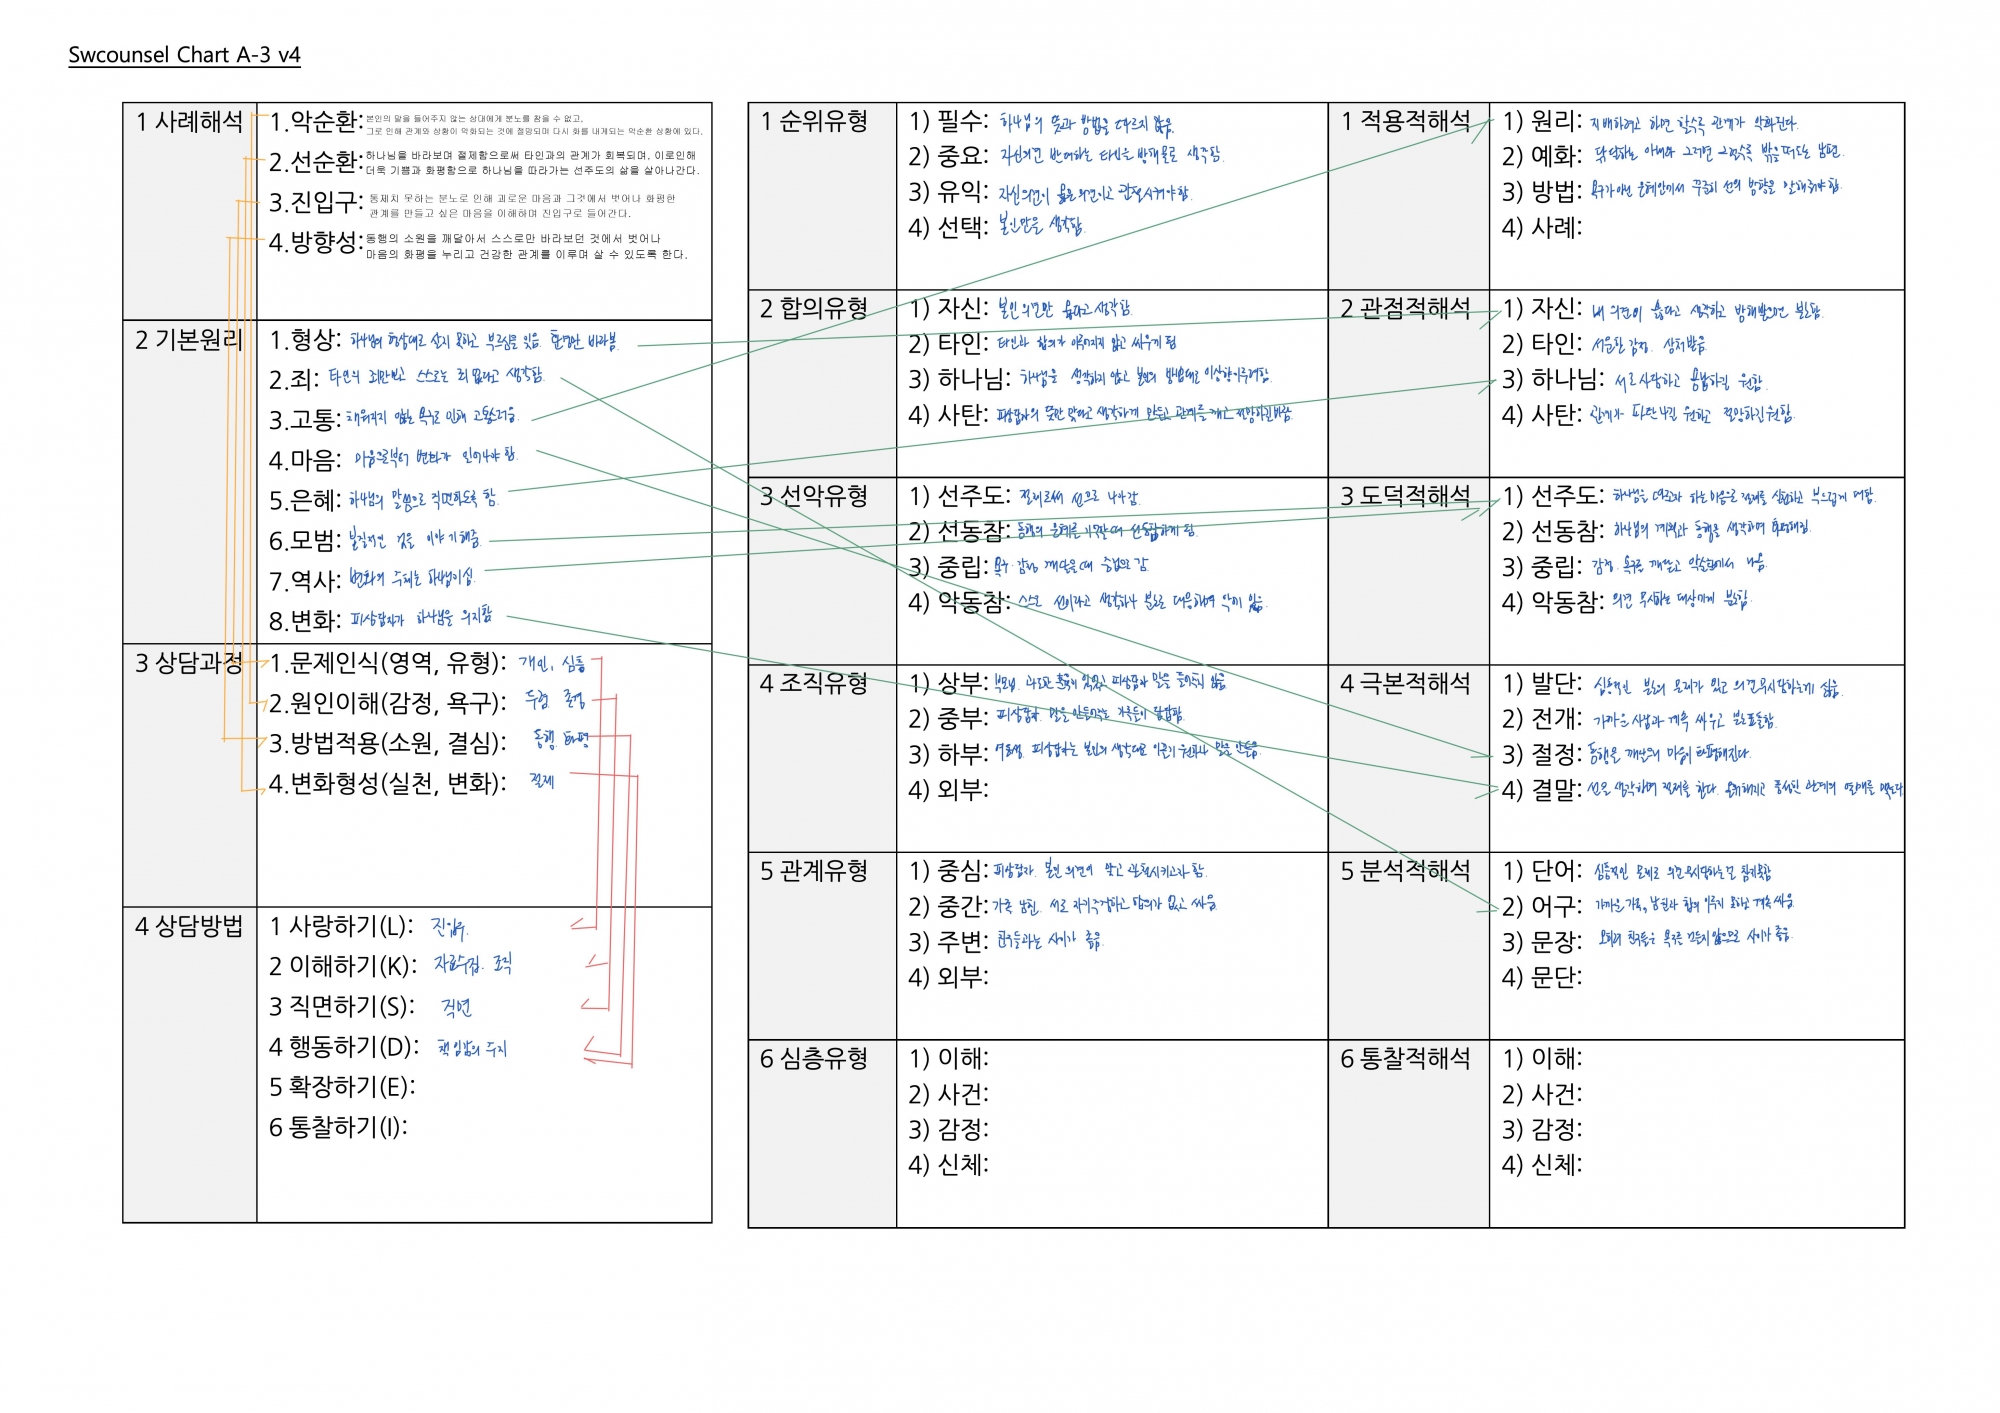Select the 3 상담과정 section label
The image size is (2000, 1413).
tap(189, 663)
